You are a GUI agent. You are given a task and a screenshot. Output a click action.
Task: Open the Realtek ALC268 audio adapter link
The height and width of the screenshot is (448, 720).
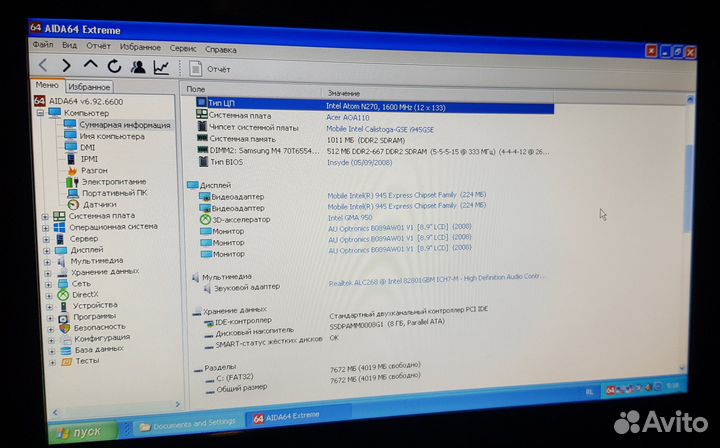click(436, 280)
